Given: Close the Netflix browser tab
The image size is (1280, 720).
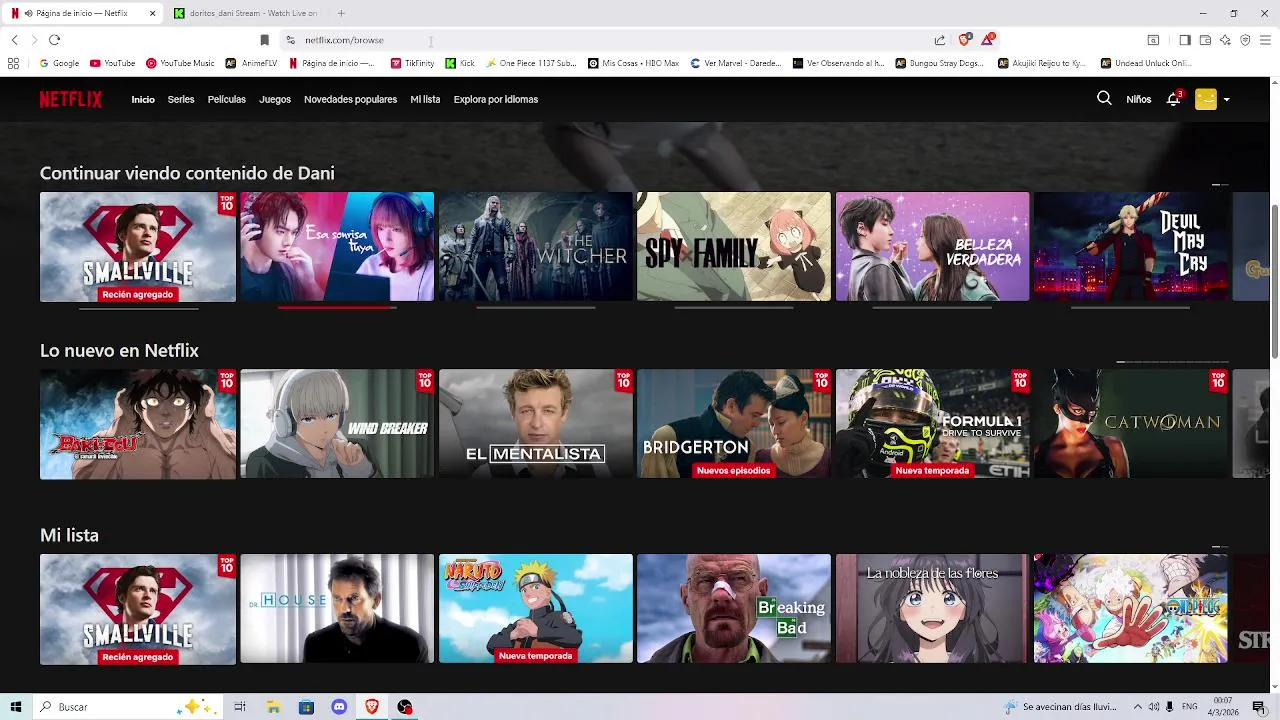Looking at the screenshot, I should pyautogui.click(x=153, y=13).
